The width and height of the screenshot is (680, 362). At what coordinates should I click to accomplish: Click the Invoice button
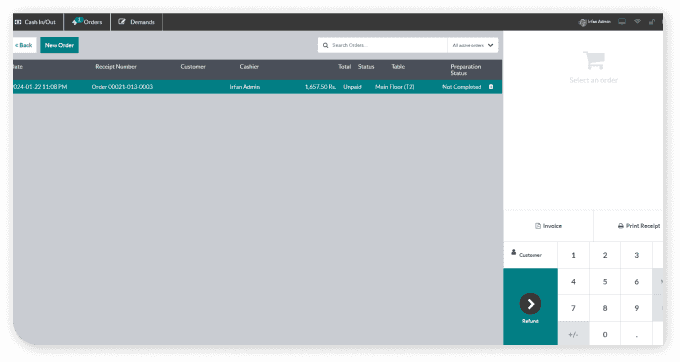point(548,226)
